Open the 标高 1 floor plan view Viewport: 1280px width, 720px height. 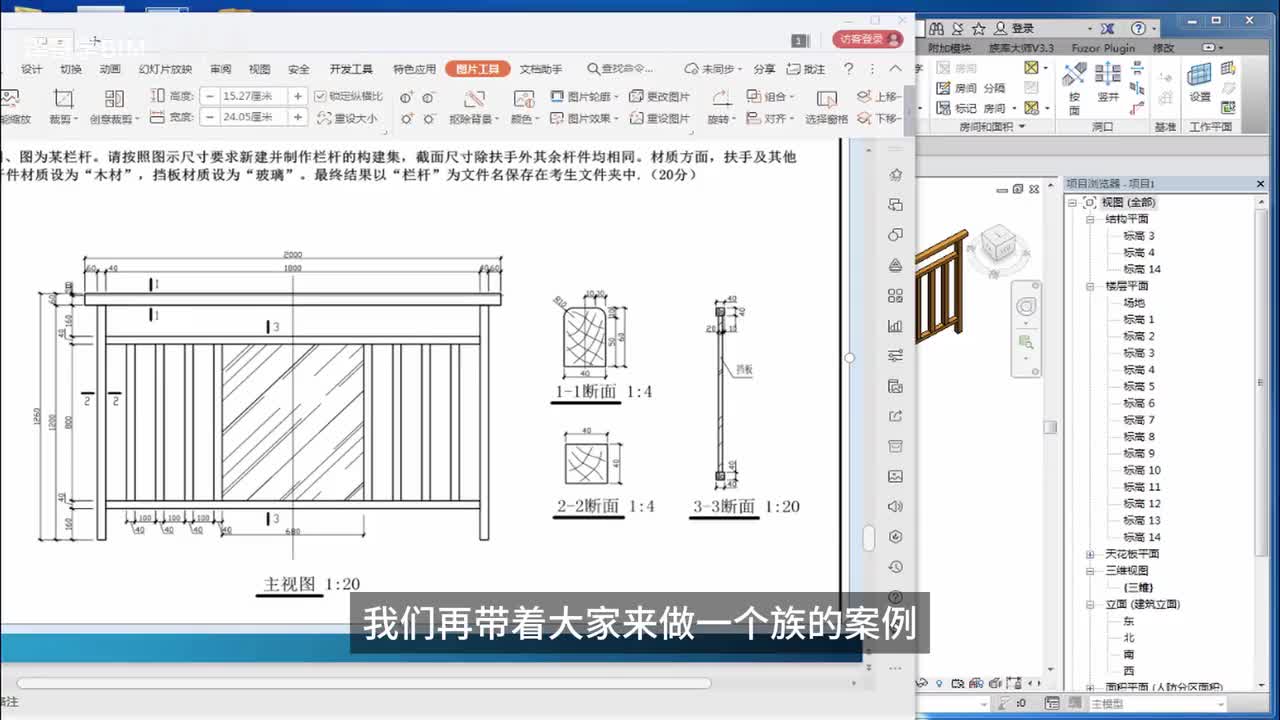click(x=1138, y=319)
